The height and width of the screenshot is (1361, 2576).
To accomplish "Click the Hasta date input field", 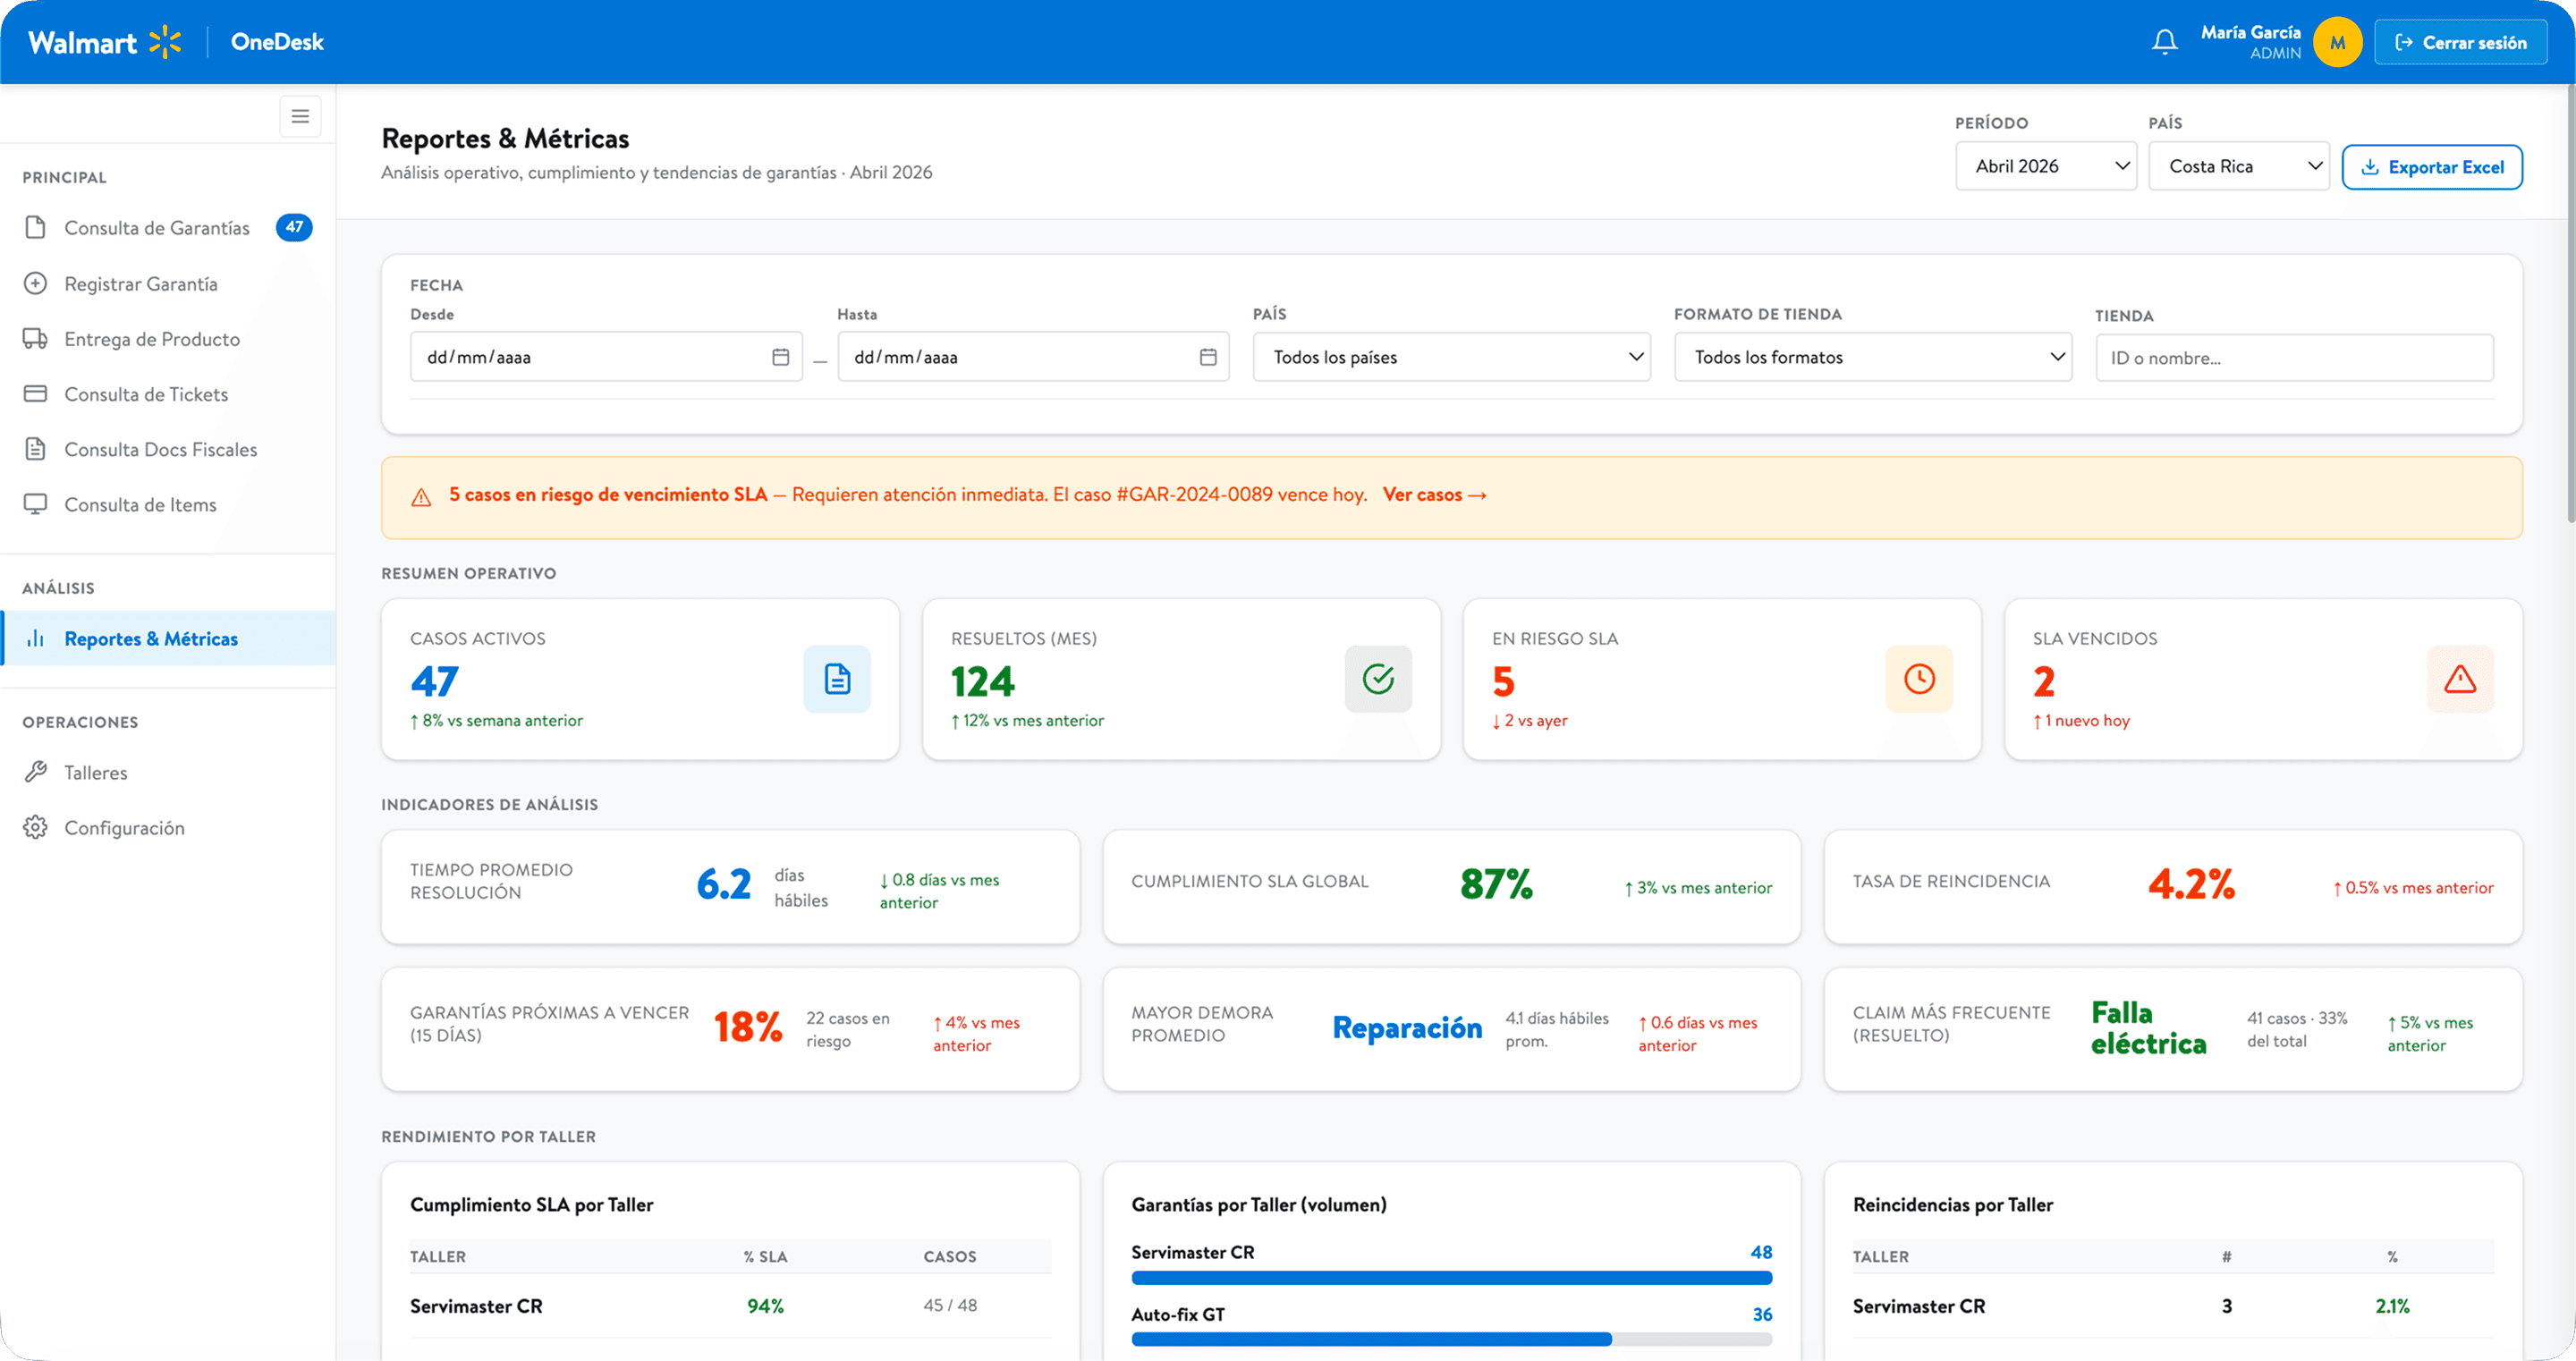I will pos(1033,357).
